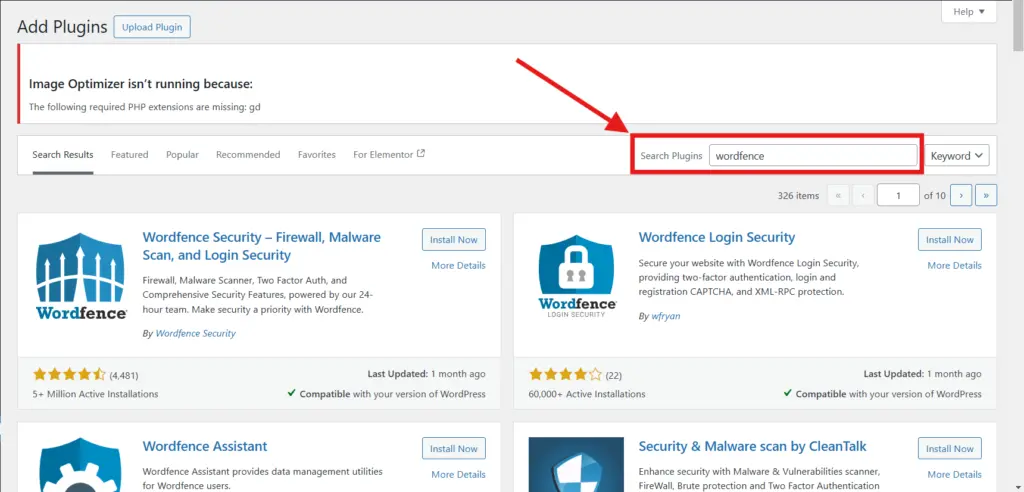
Task: Switch to the Favorites tab
Action: tap(317, 155)
